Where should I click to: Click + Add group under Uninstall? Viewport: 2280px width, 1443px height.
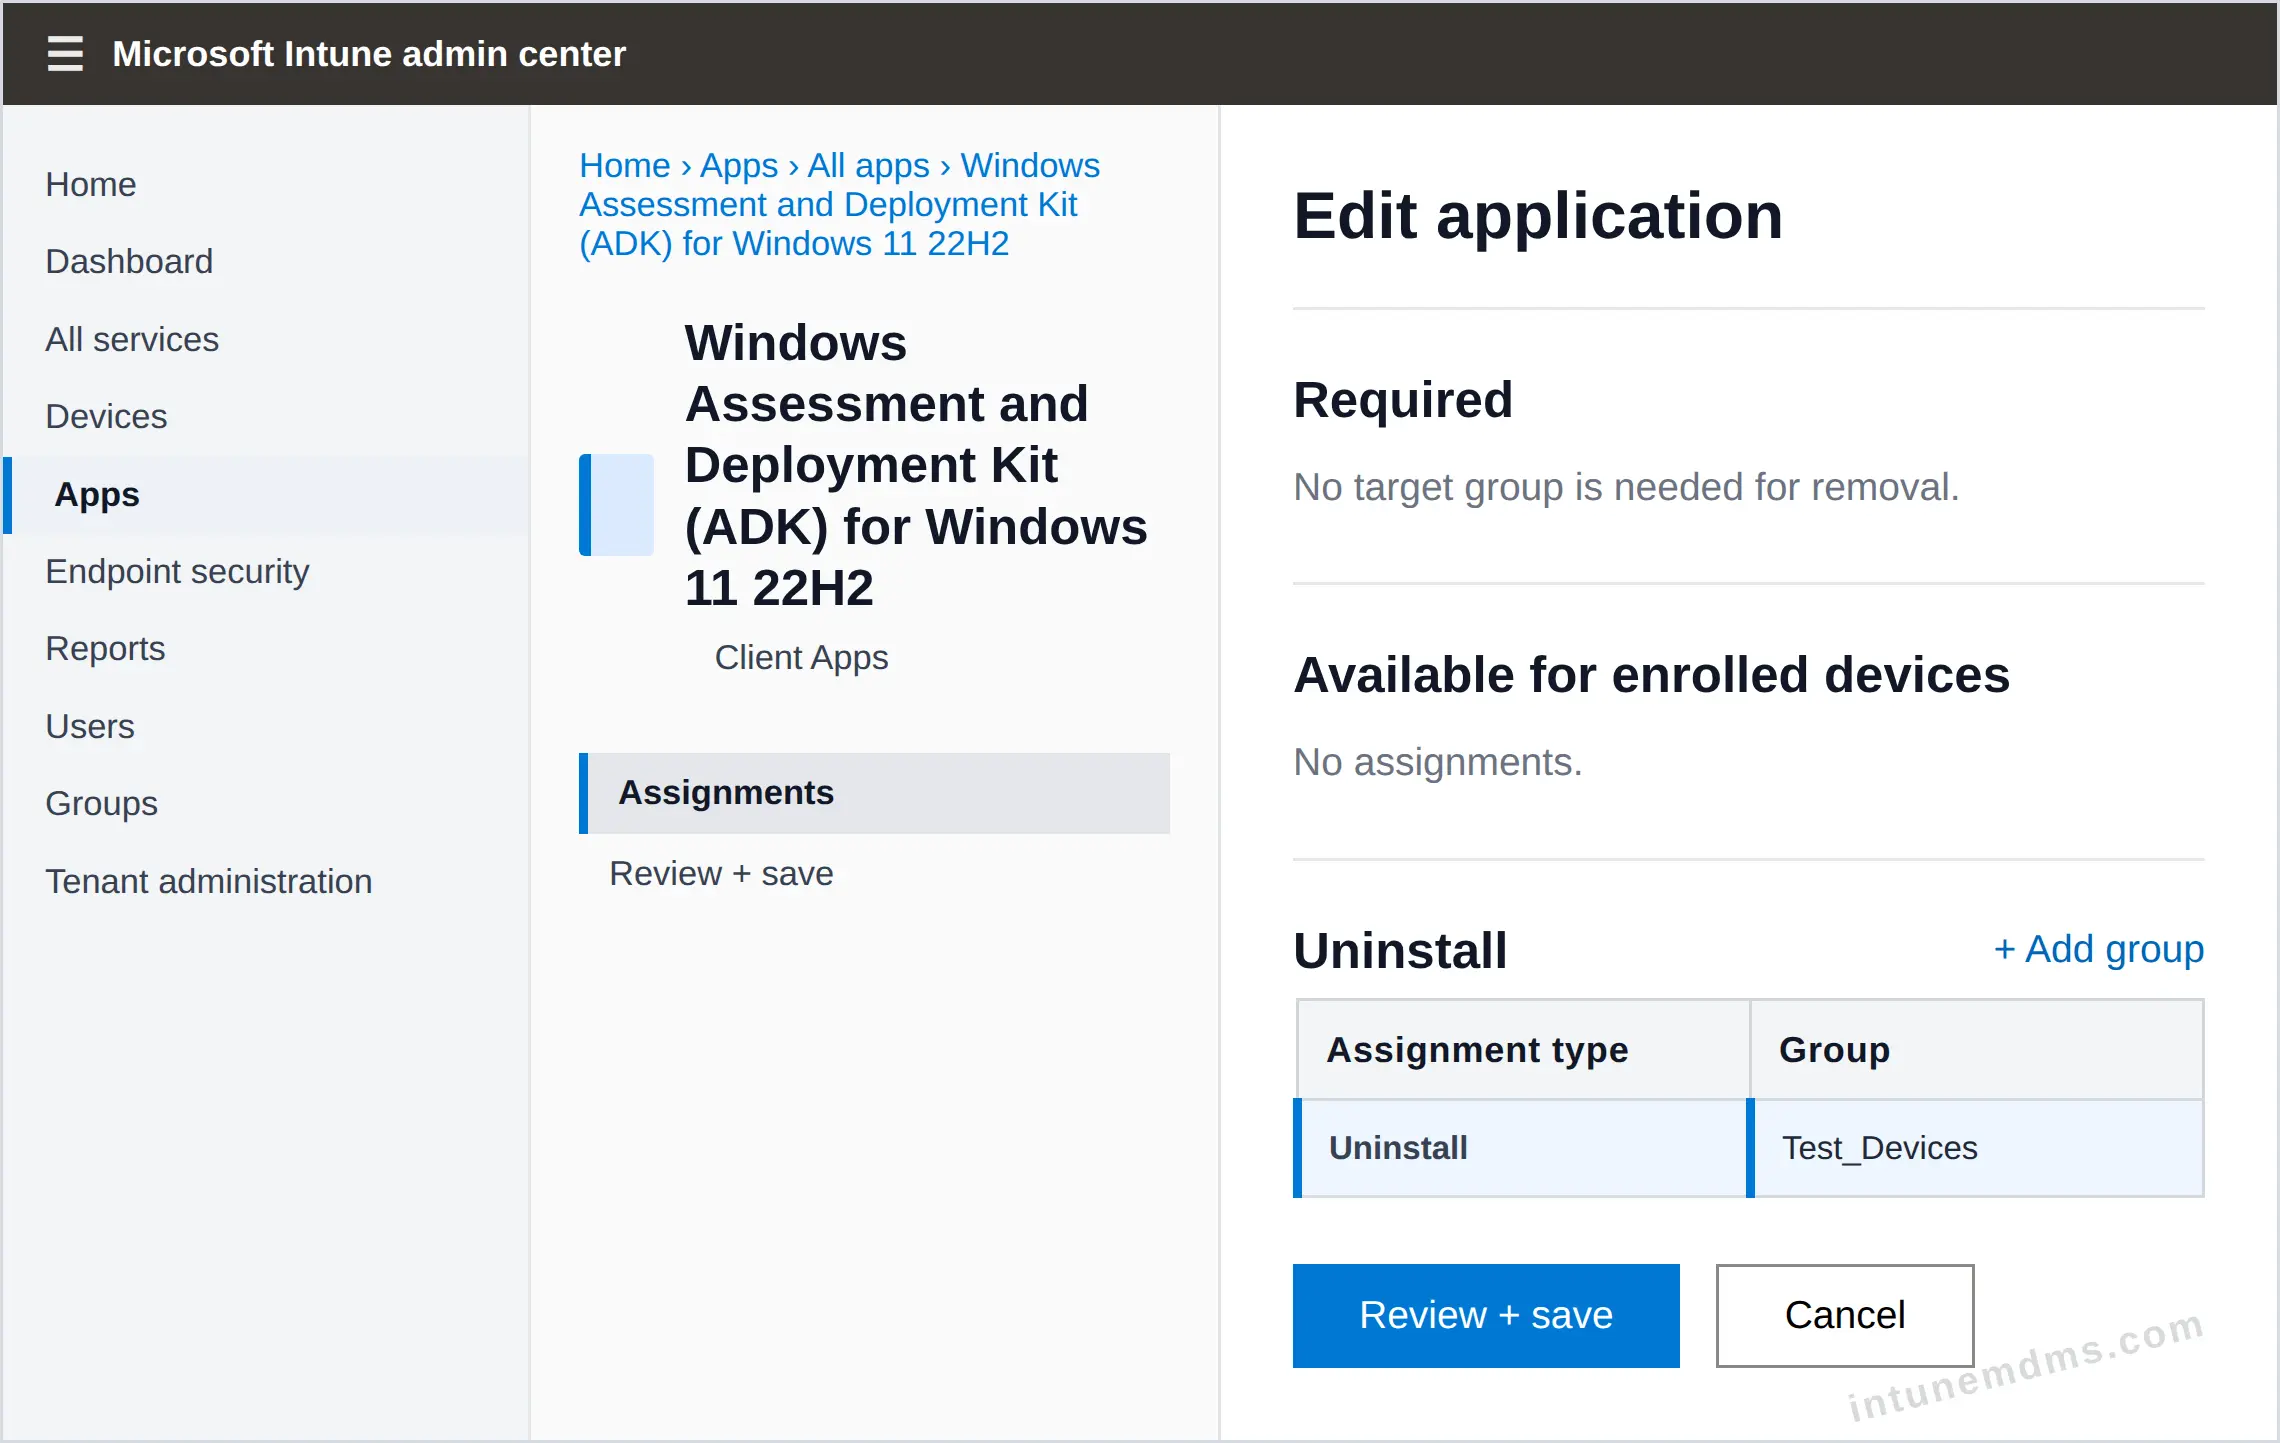coord(2099,948)
